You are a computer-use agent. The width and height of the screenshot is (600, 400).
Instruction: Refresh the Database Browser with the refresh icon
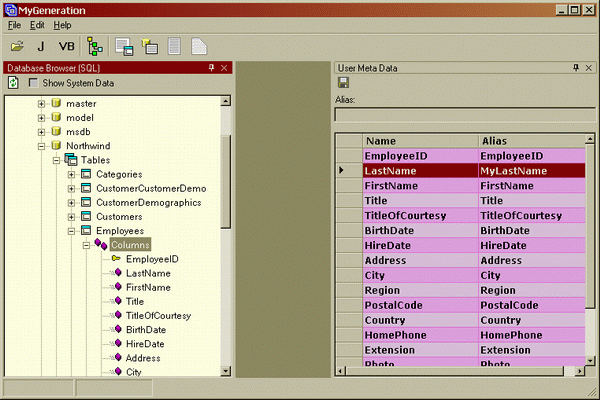[13, 83]
